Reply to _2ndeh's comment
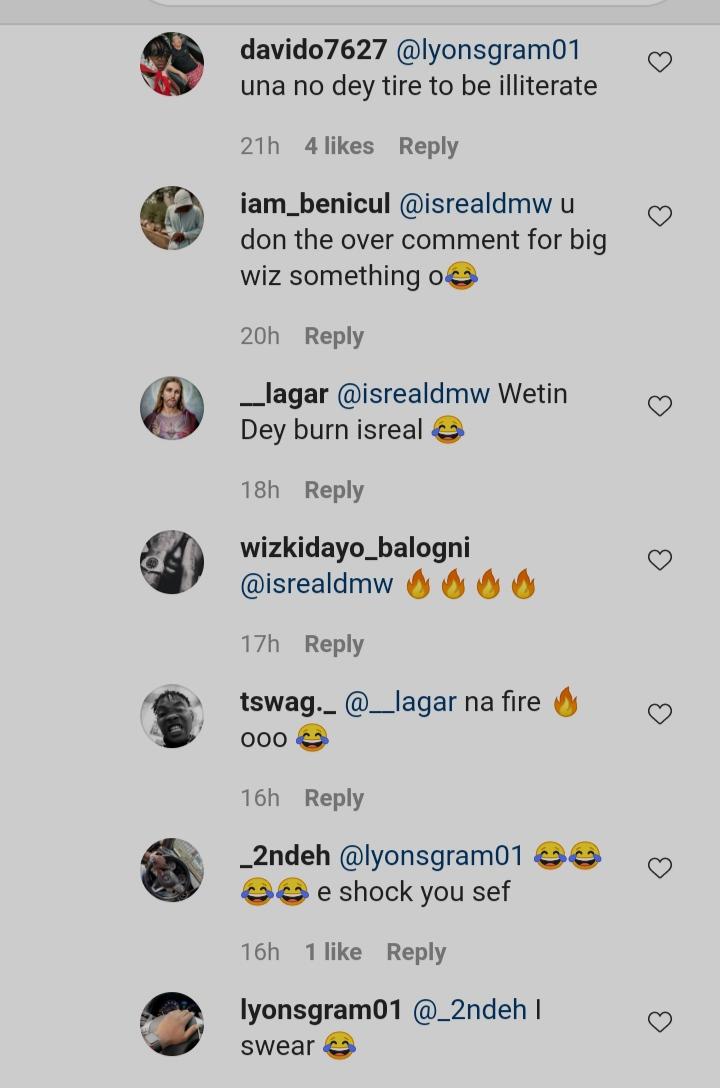720x1088 pixels. tap(416, 952)
